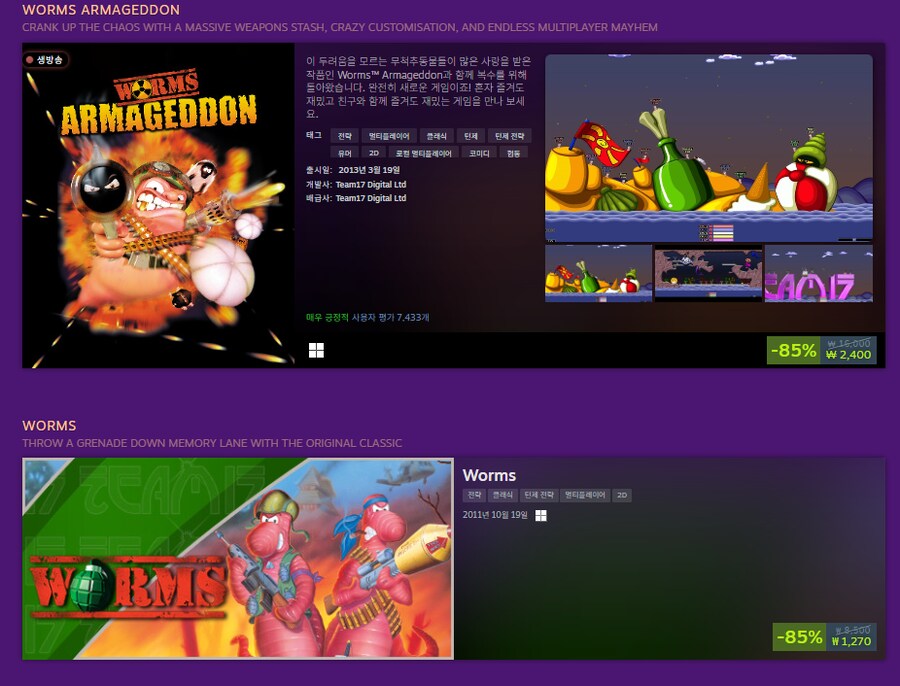The height and width of the screenshot is (686, 900).
Task: Select the 전략 tag on Worms Armageddon
Action: 342,135
